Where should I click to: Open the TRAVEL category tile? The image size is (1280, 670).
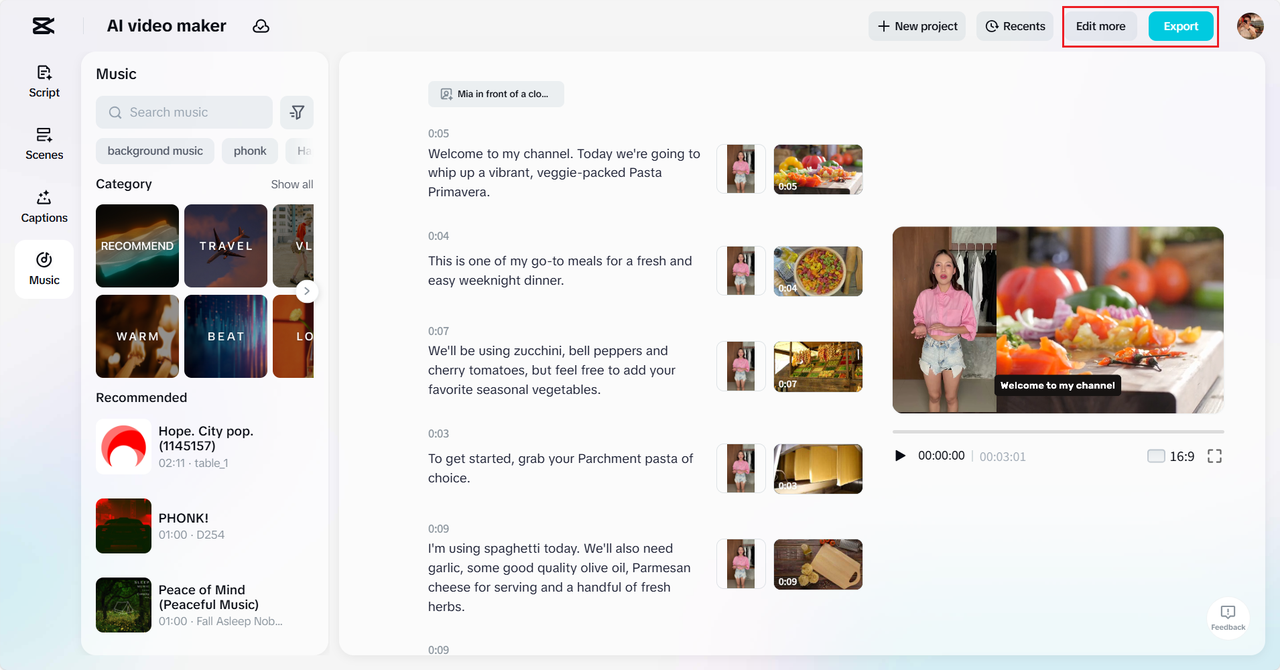pos(226,246)
